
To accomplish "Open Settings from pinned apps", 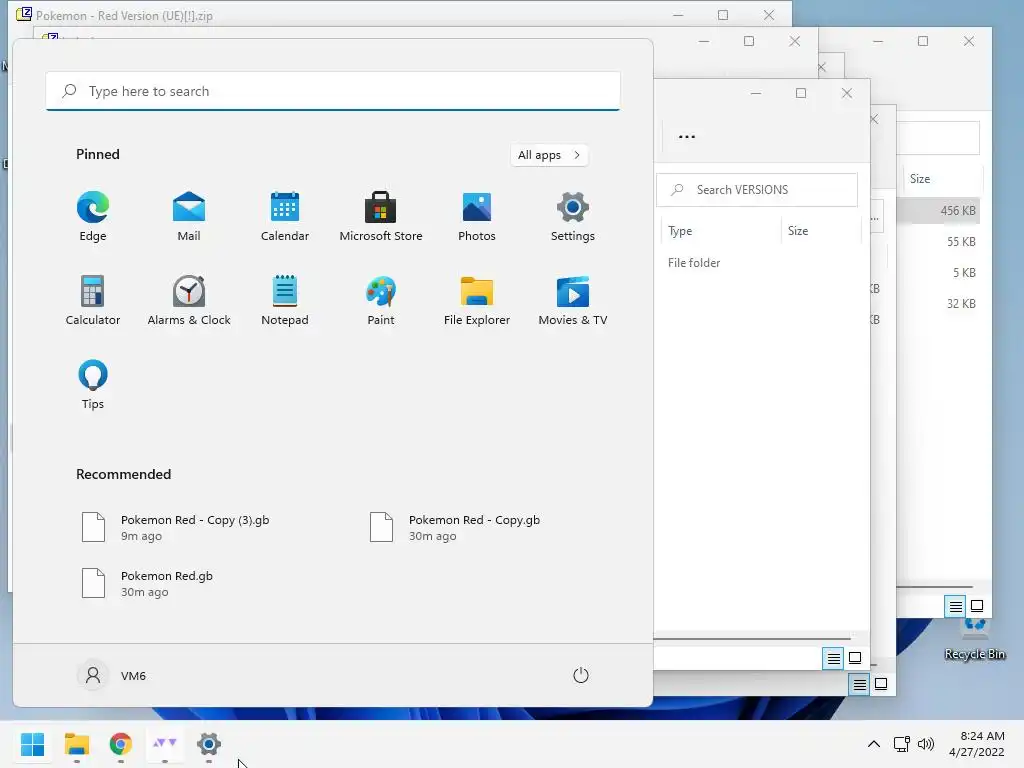I will [x=573, y=216].
